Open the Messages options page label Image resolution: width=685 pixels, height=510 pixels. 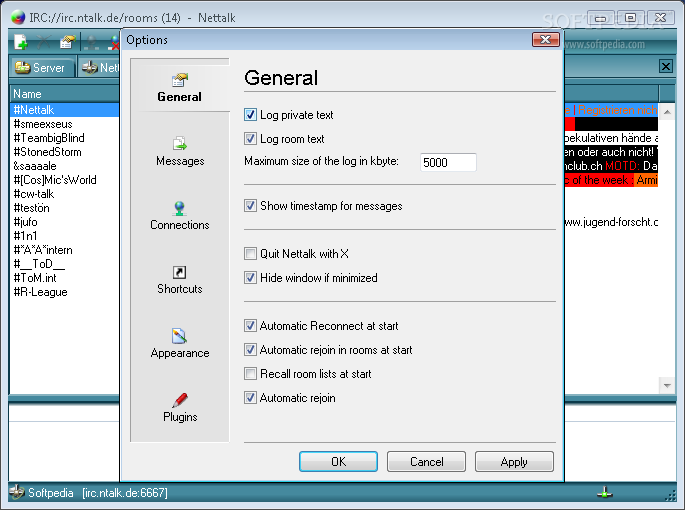click(x=180, y=161)
